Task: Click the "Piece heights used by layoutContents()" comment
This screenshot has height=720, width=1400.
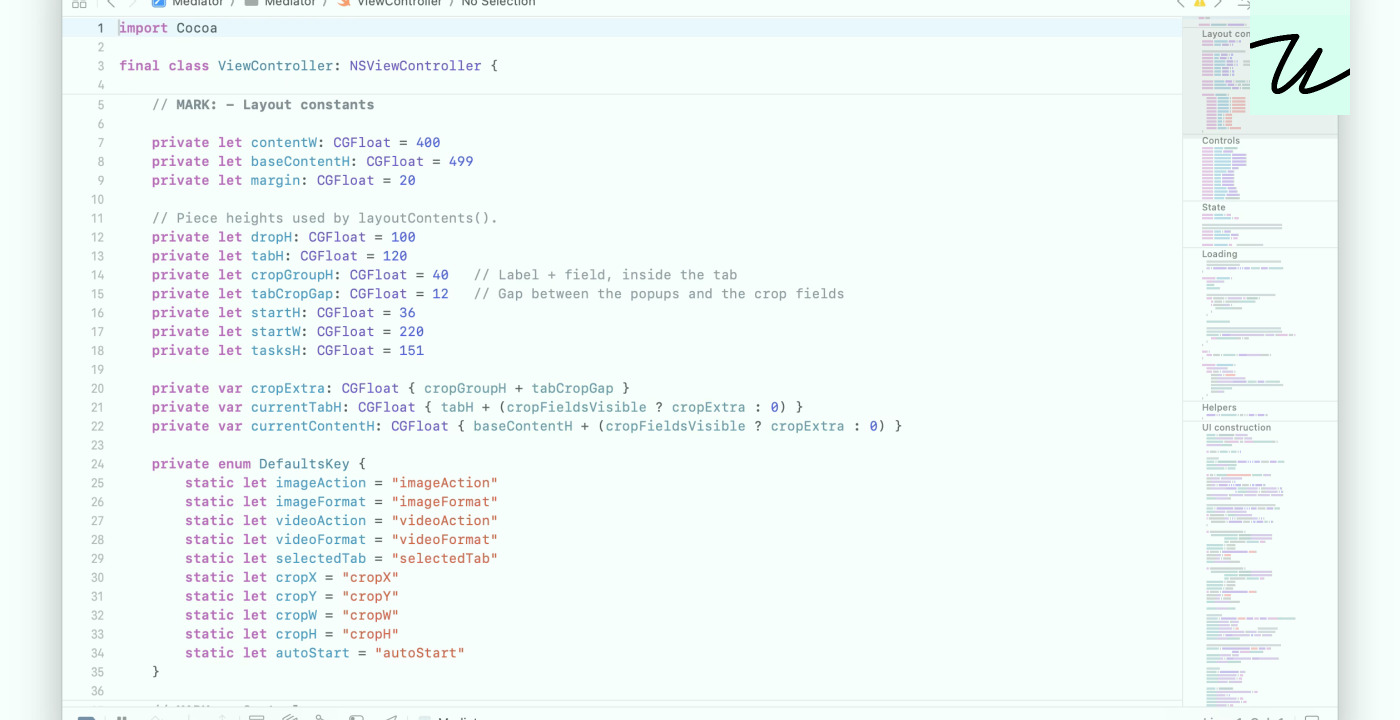Action: click(325, 218)
